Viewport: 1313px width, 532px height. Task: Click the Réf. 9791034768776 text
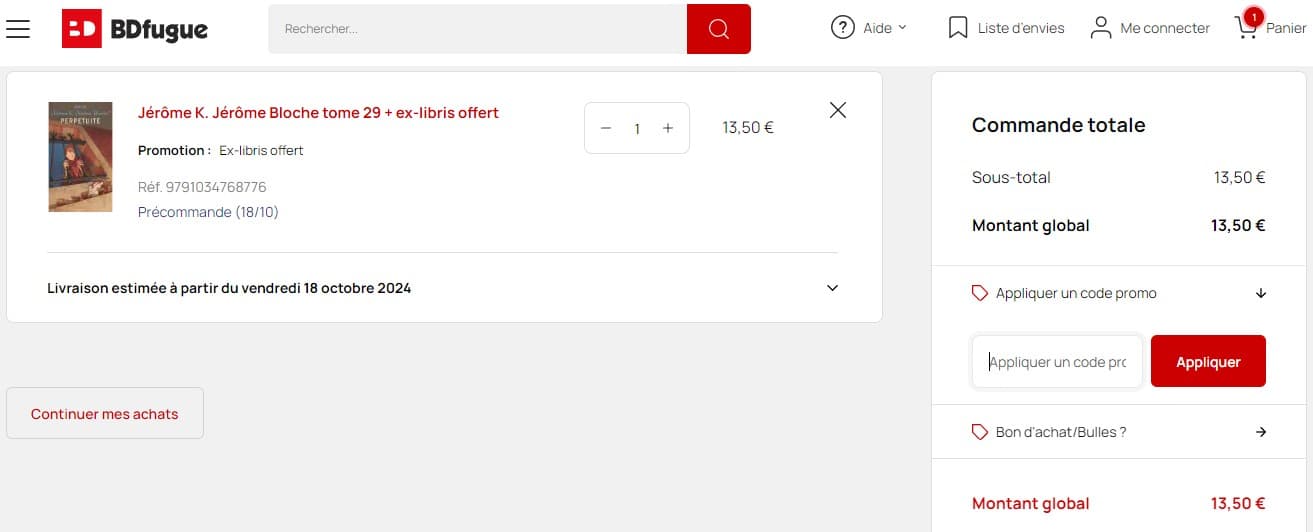tap(202, 187)
